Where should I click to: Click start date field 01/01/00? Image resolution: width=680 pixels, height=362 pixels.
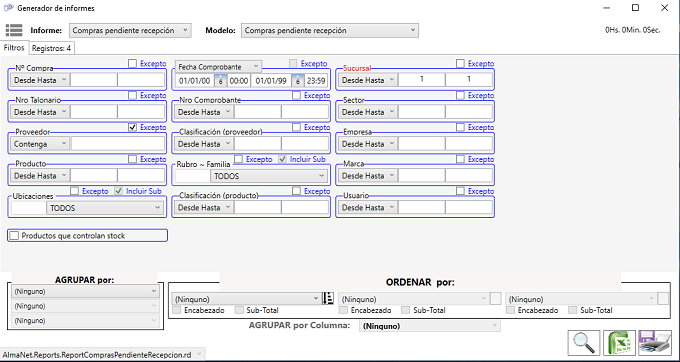[195, 81]
